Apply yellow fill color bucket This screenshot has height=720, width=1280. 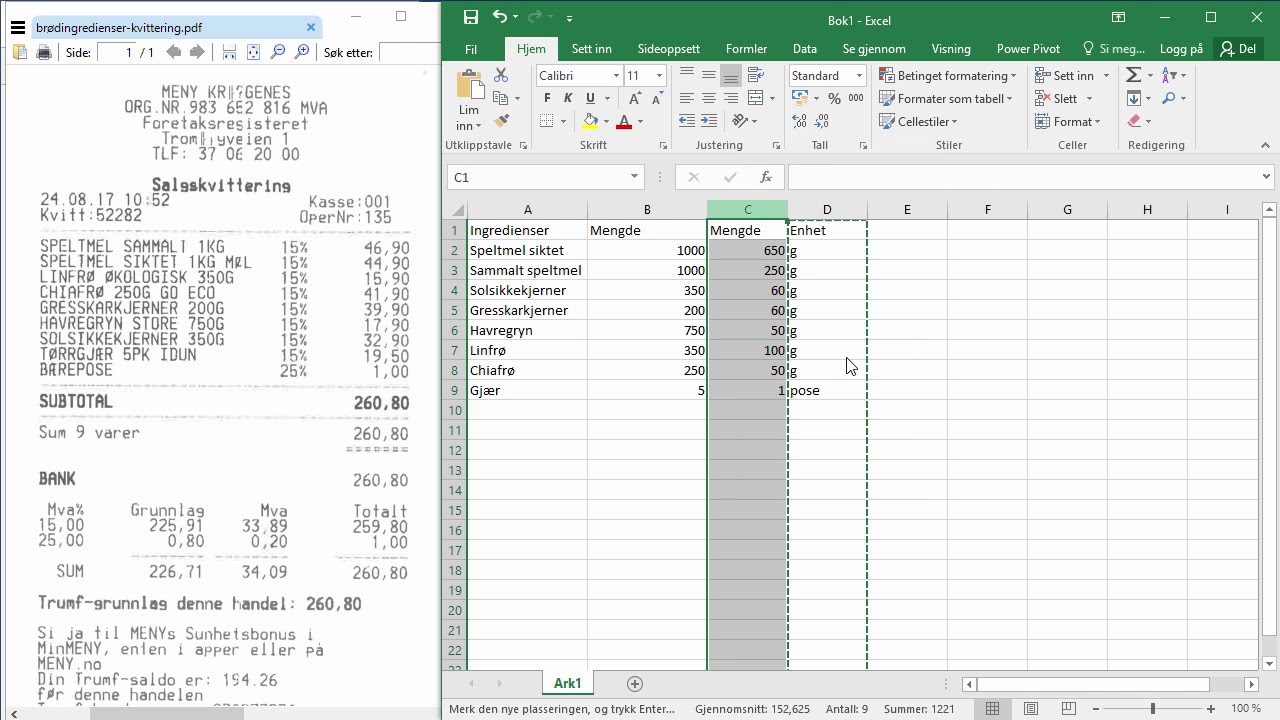click(590, 121)
